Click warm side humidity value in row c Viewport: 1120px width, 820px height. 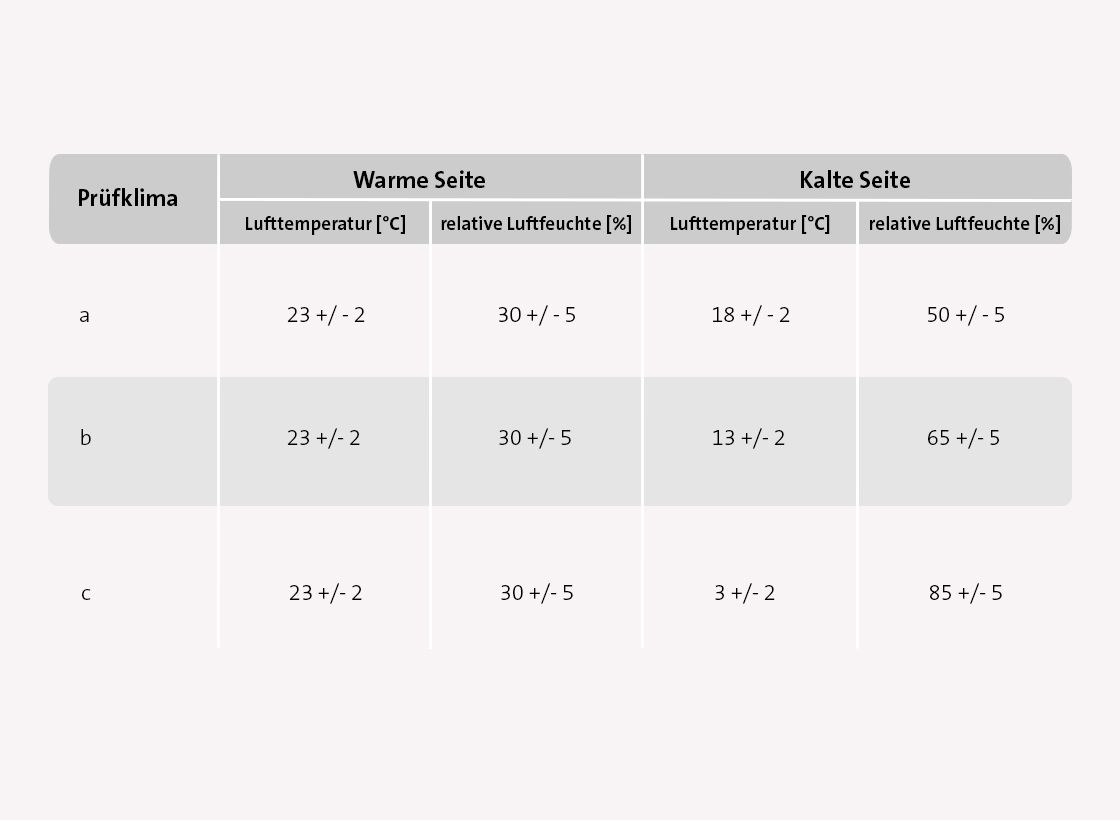pyautogui.click(x=537, y=593)
